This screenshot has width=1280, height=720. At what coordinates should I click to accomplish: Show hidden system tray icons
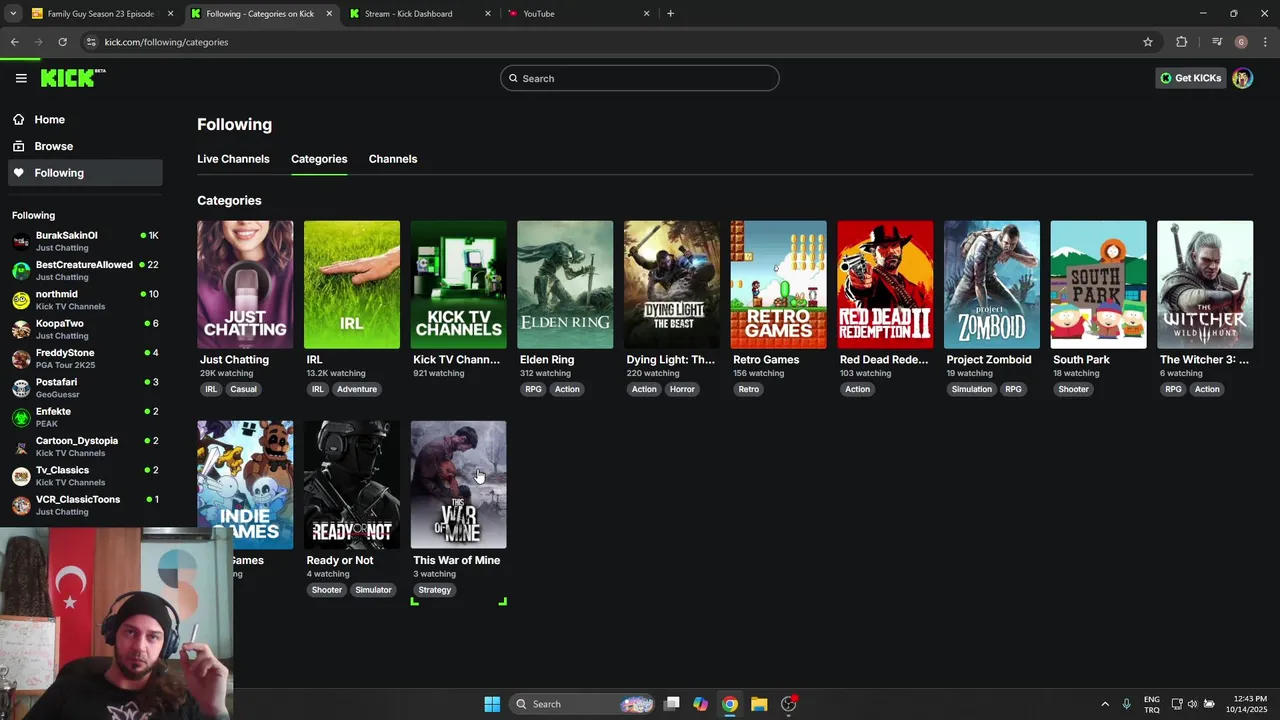[x=1105, y=704]
